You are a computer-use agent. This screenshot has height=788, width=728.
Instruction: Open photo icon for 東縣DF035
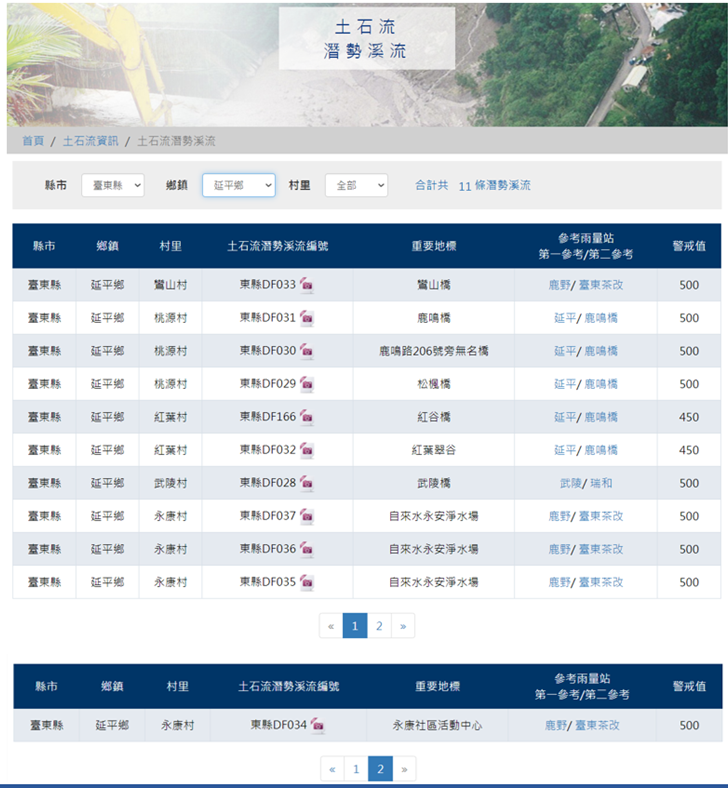click(x=307, y=582)
